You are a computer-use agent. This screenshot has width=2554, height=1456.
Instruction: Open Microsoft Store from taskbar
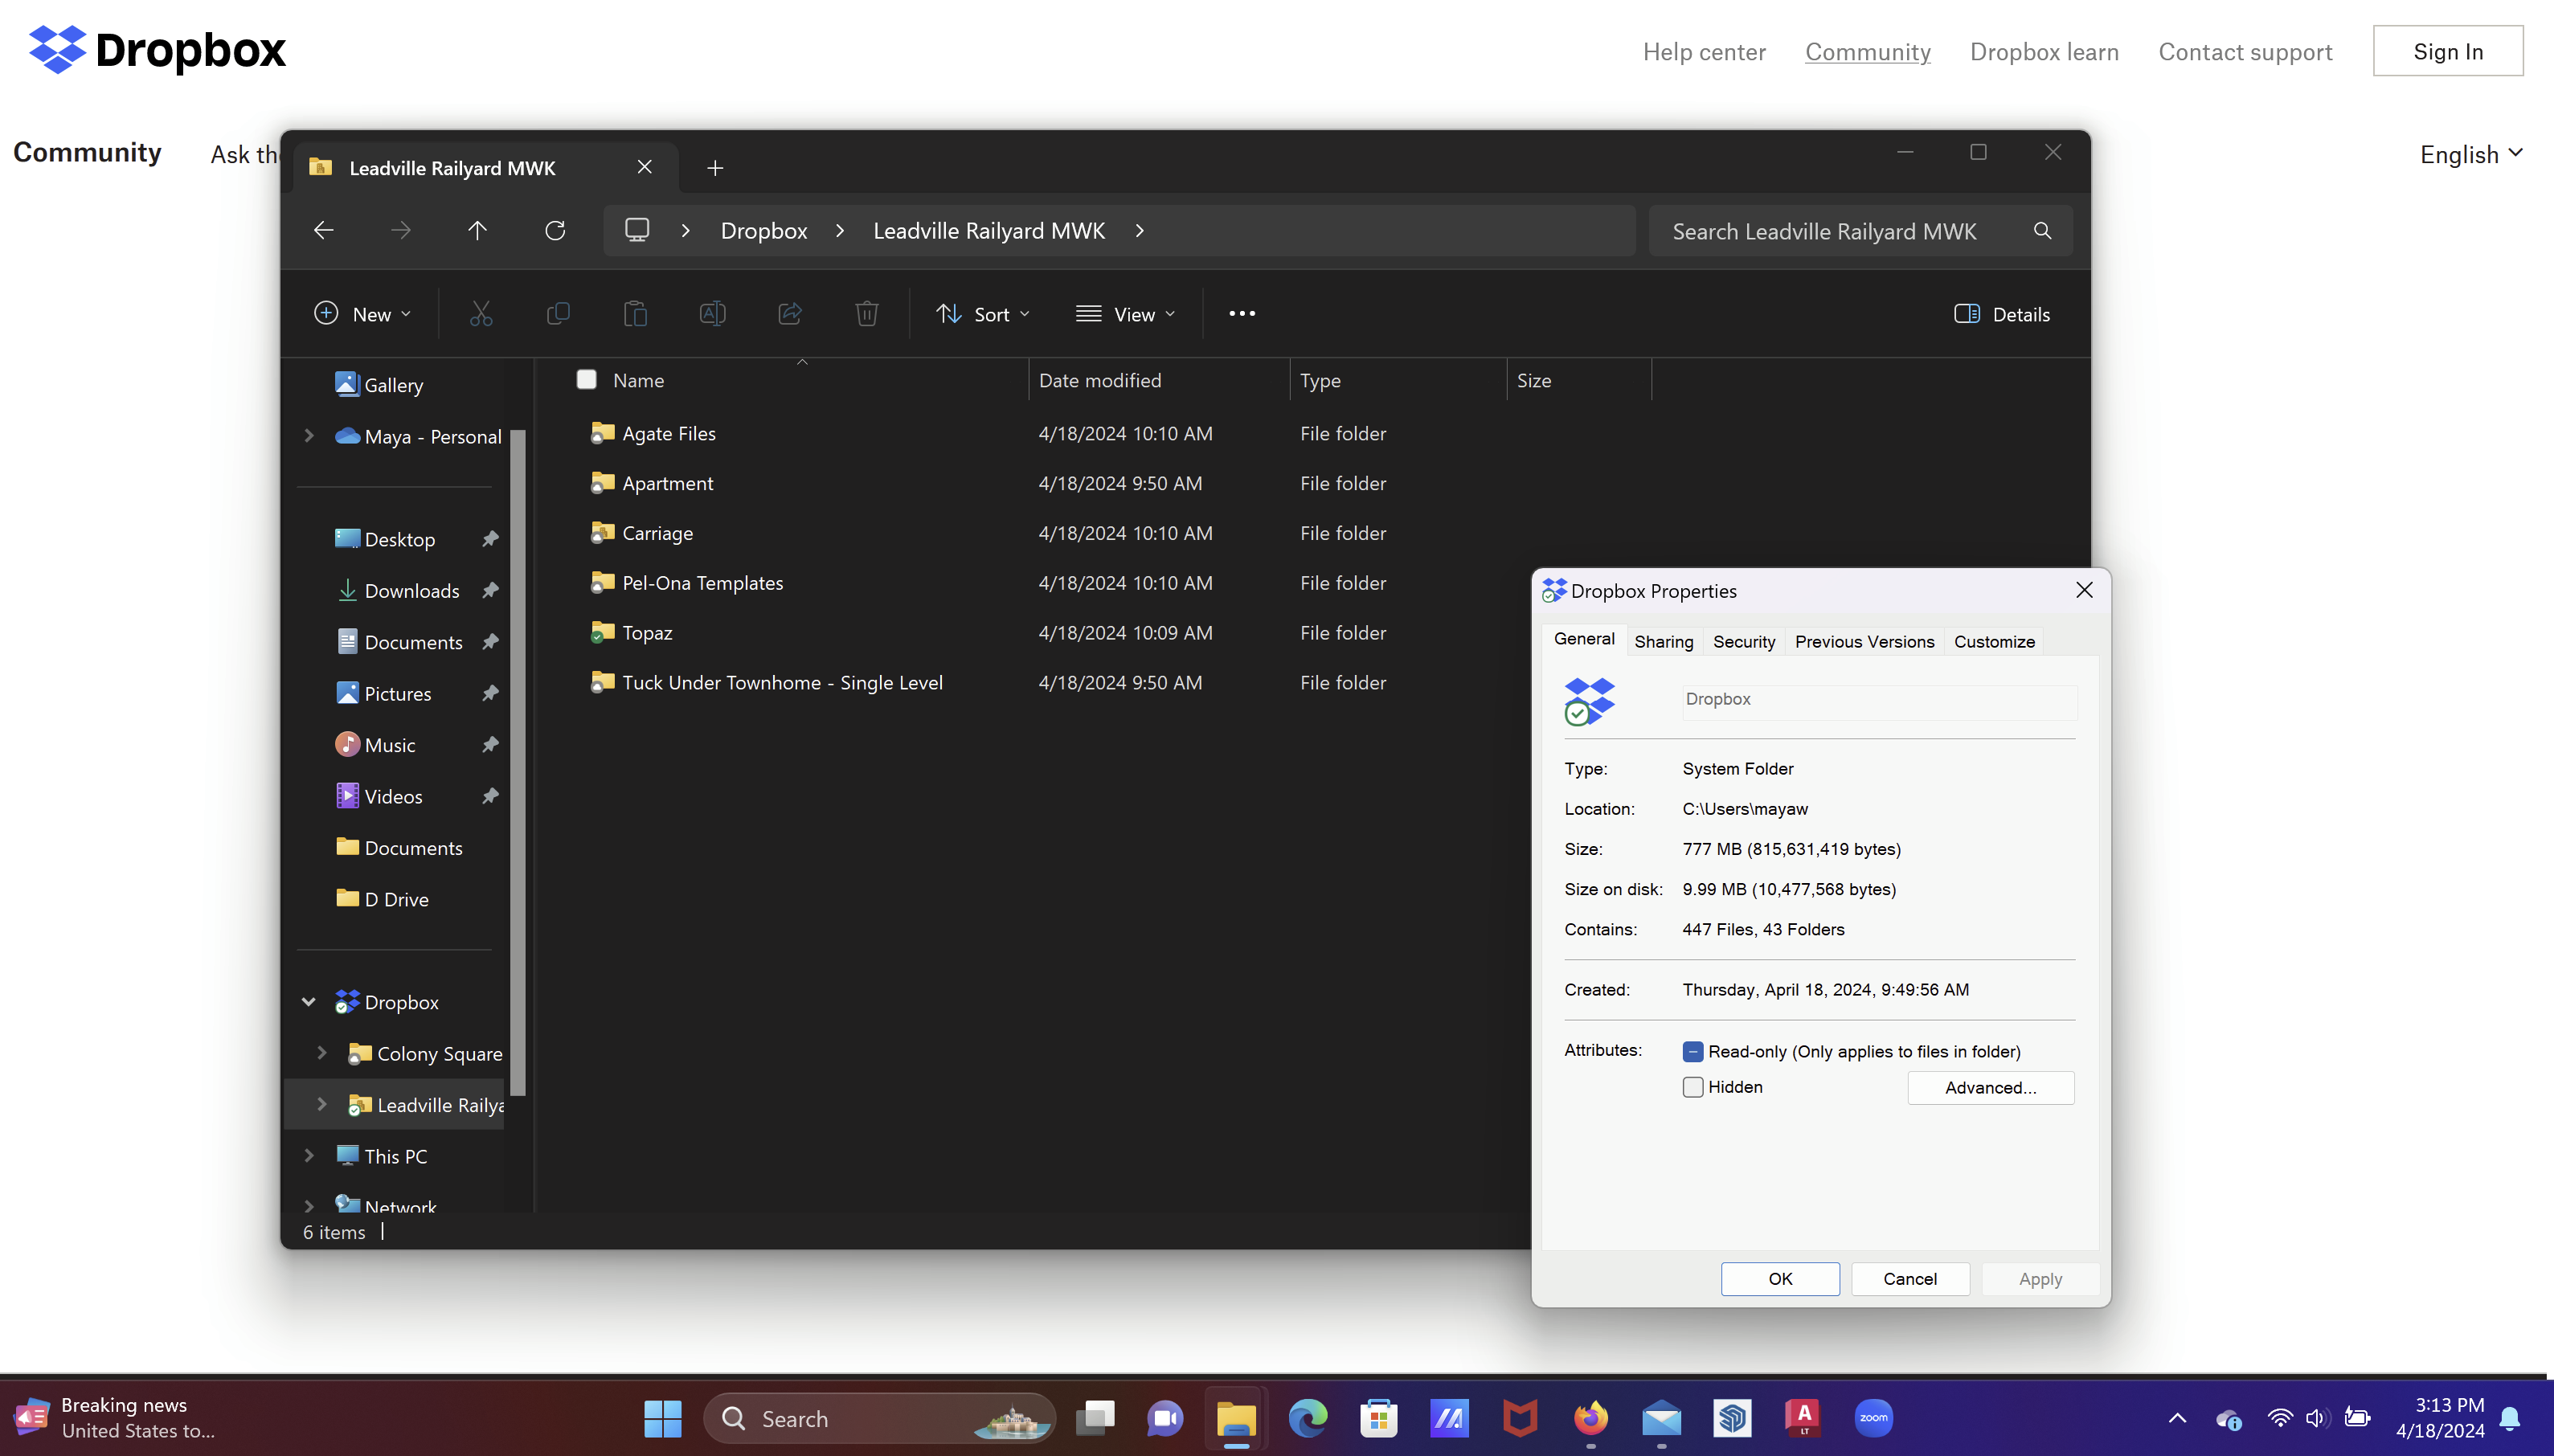(1378, 1418)
